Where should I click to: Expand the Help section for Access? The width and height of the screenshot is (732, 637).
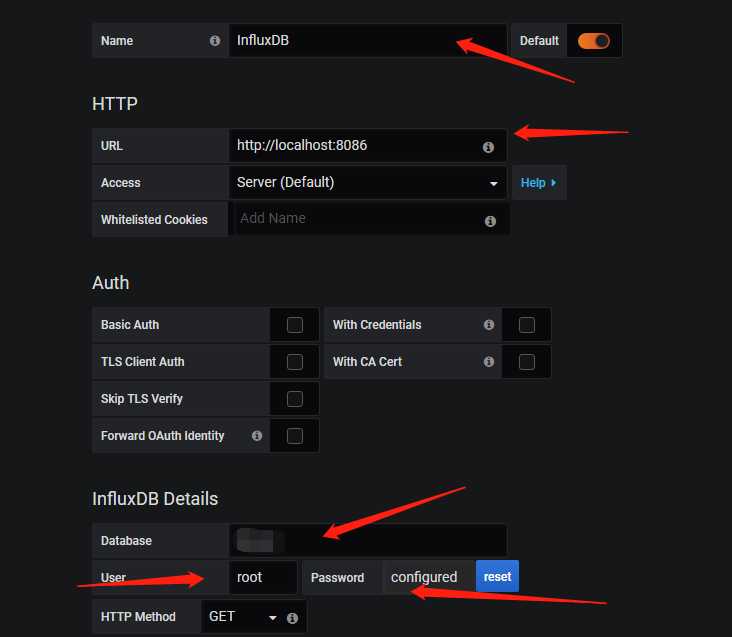(539, 182)
